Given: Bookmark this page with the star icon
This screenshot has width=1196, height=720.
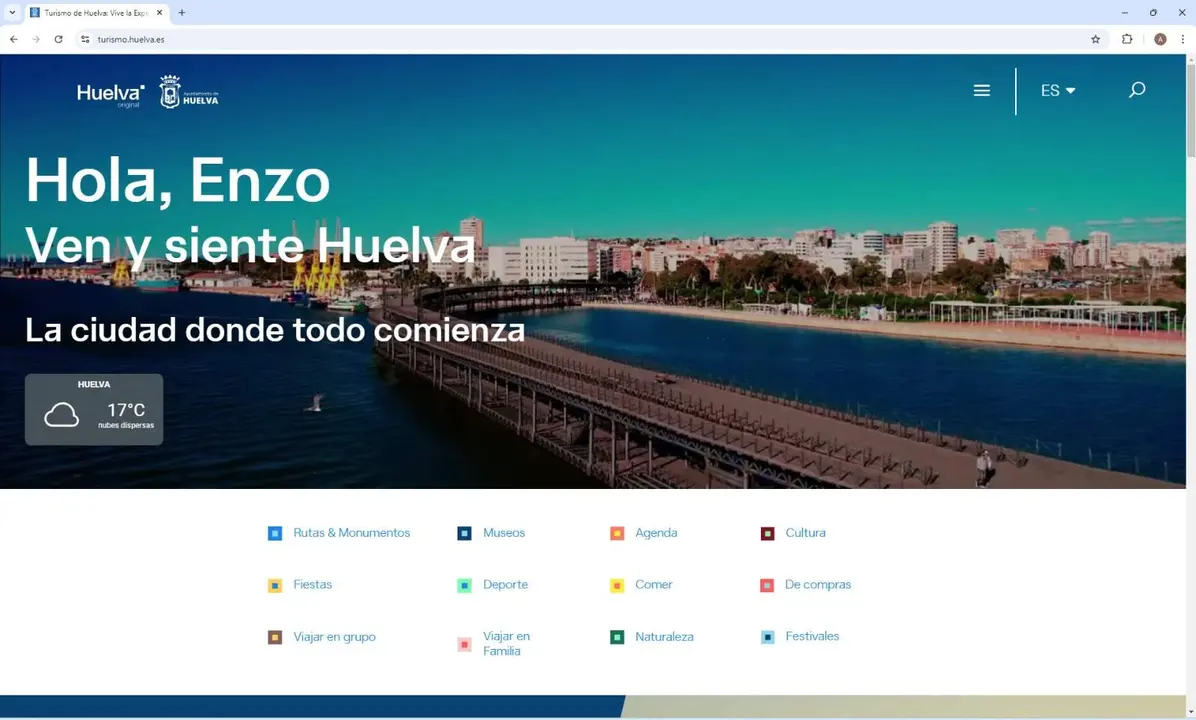Looking at the screenshot, I should point(1095,40).
